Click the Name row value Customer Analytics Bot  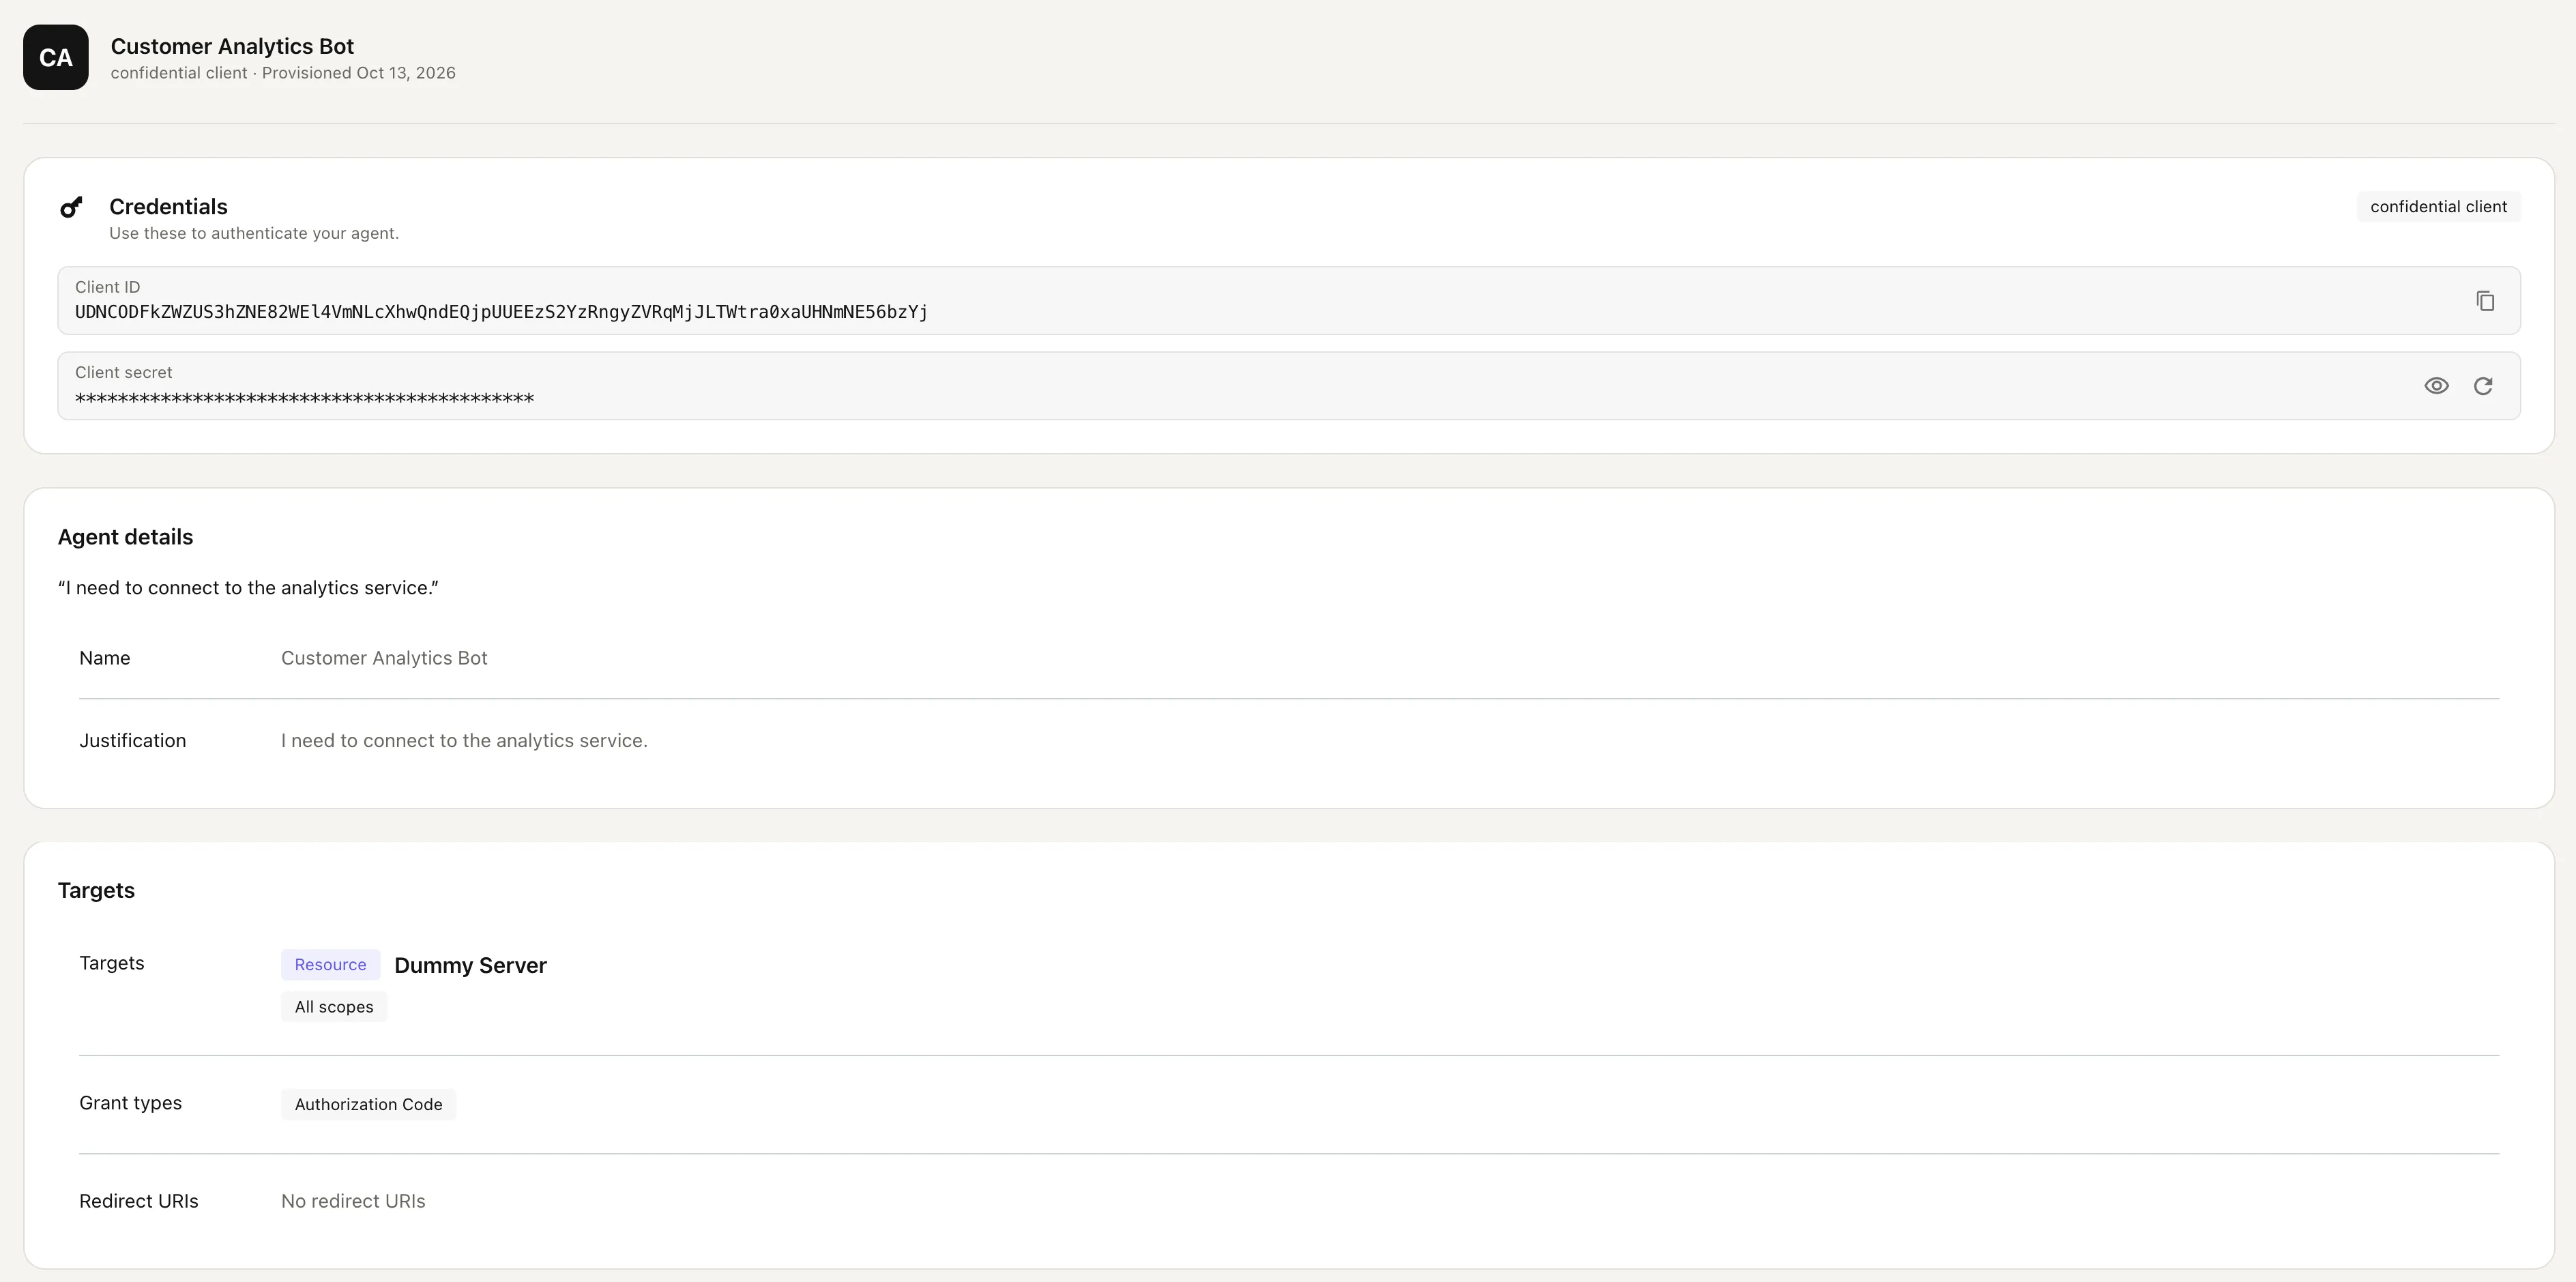(x=384, y=658)
